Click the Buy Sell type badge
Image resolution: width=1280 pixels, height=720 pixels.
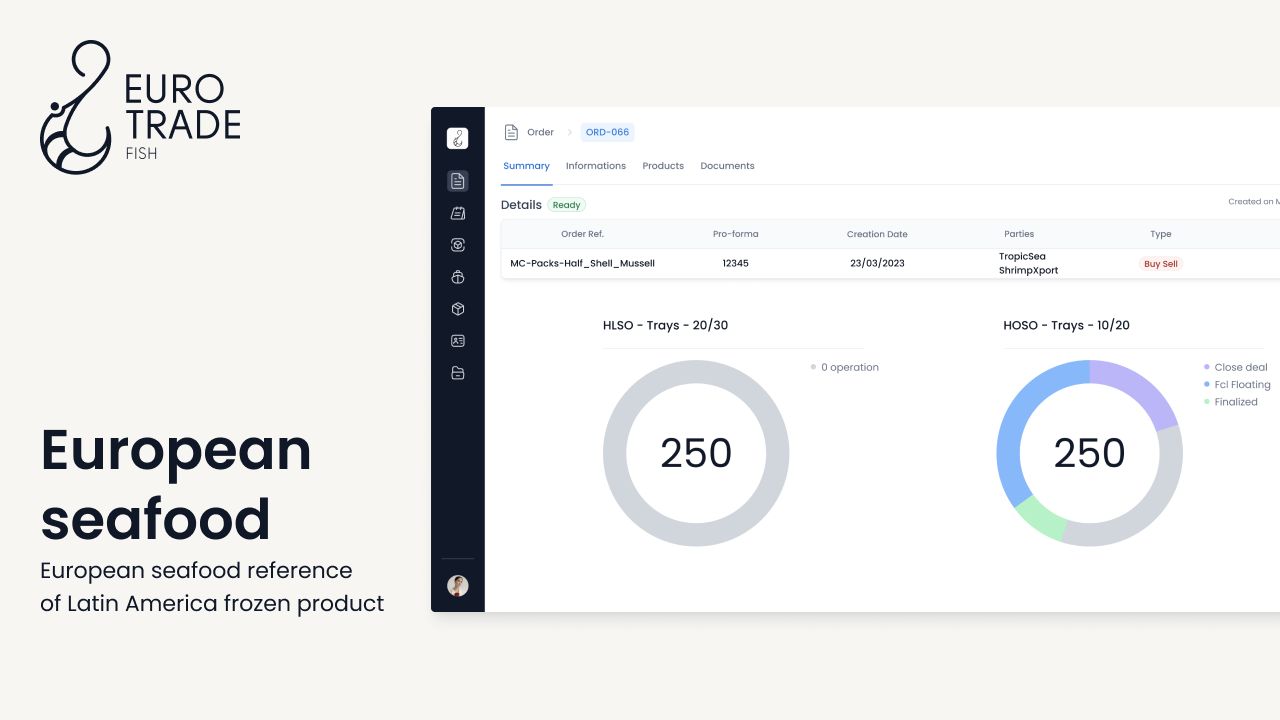coord(1160,264)
